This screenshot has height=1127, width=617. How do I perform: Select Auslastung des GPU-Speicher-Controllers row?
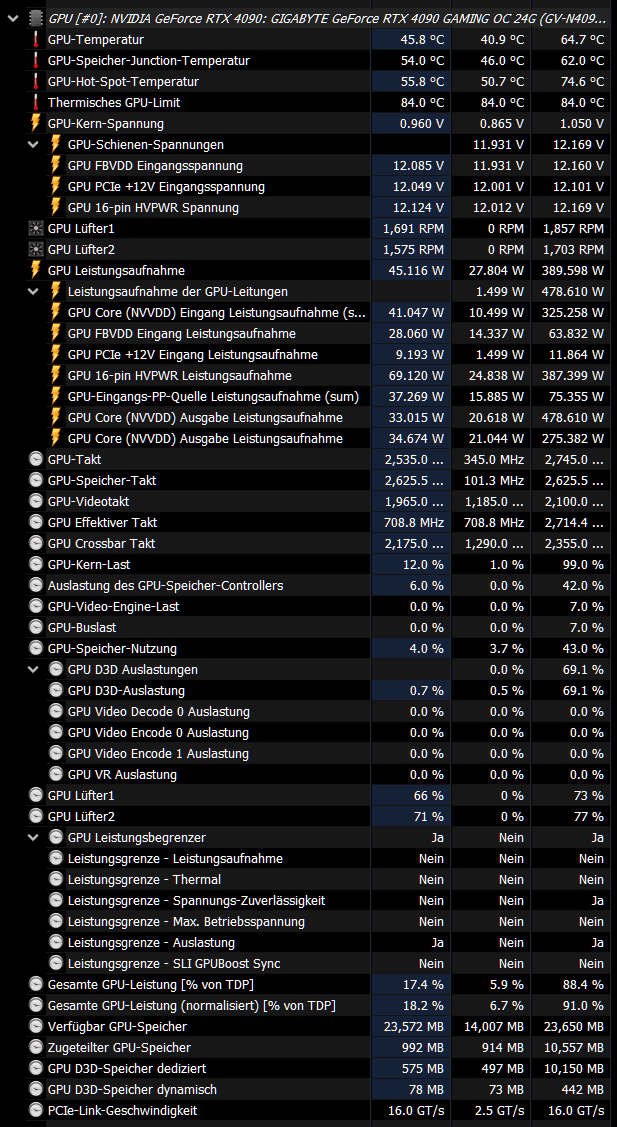(x=165, y=585)
